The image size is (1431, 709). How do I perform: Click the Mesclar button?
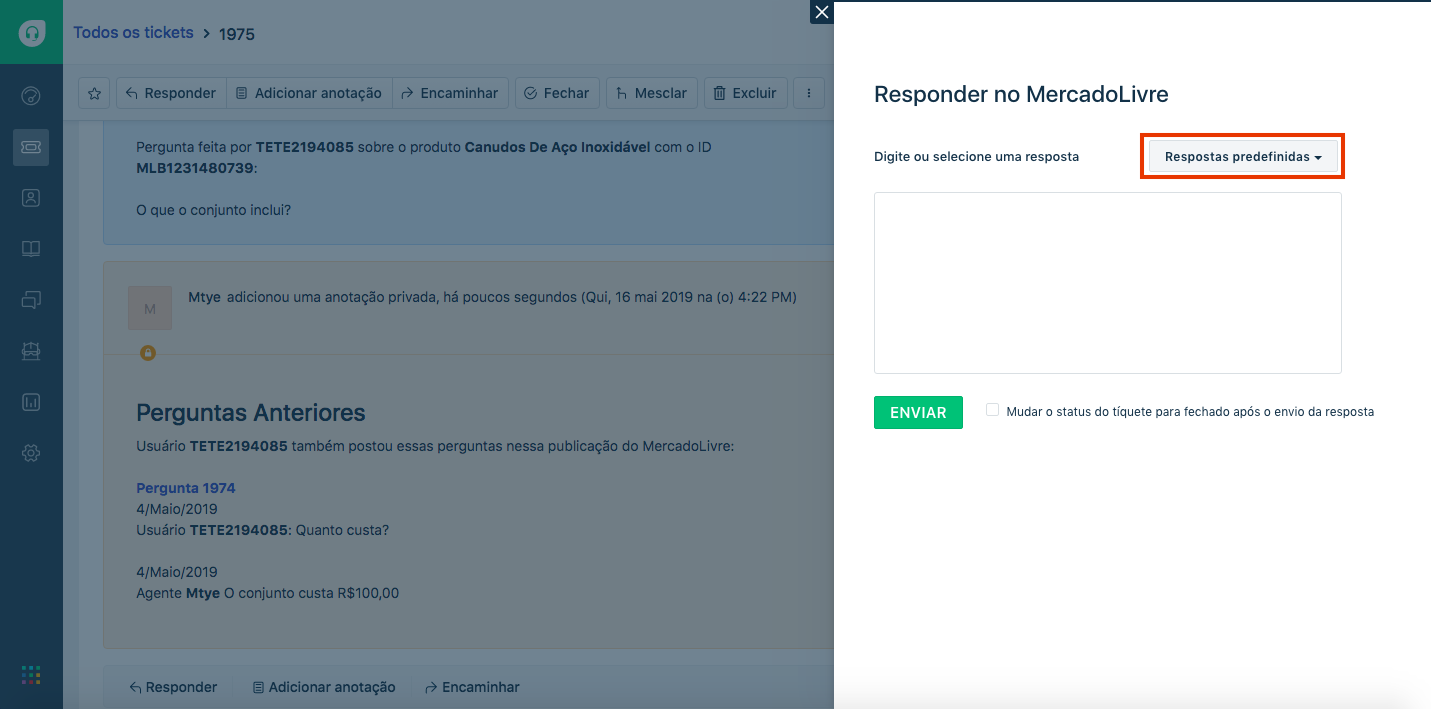tap(651, 93)
